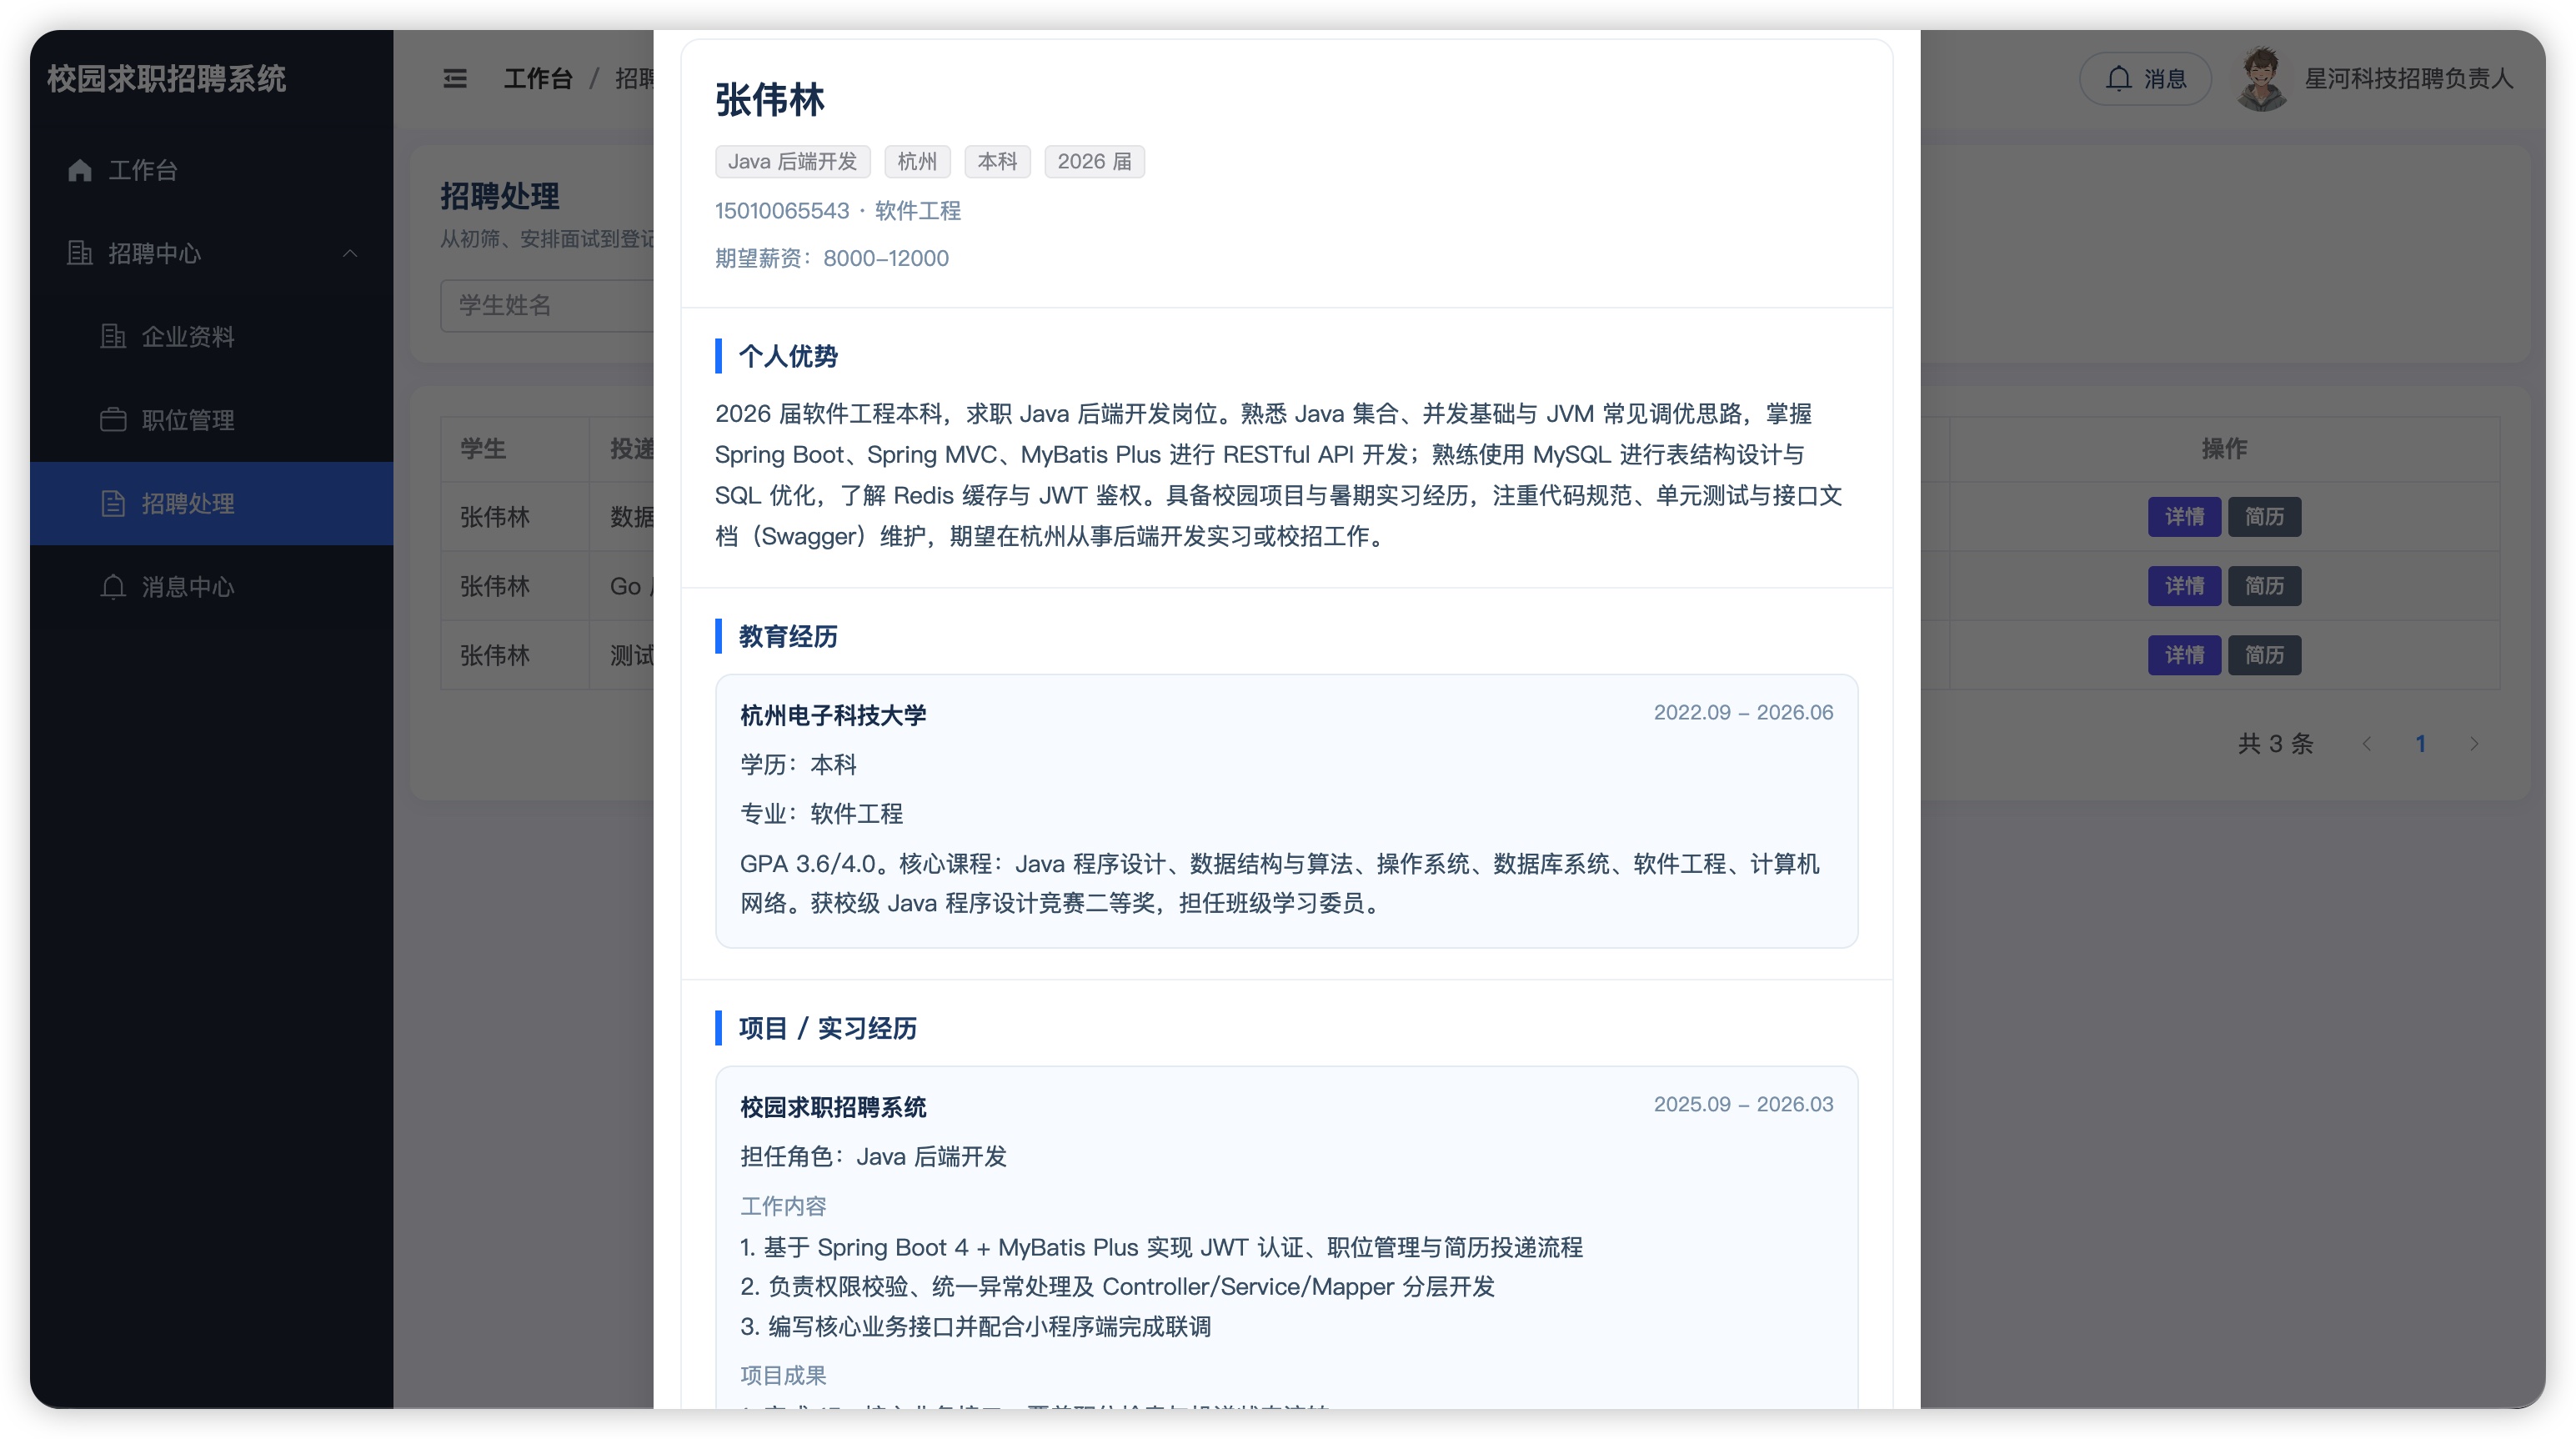Image resolution: width=2576 pixels, height=1439 pixels.
Task: Click the 本科 tag in resume header
Action: (997, 162)
